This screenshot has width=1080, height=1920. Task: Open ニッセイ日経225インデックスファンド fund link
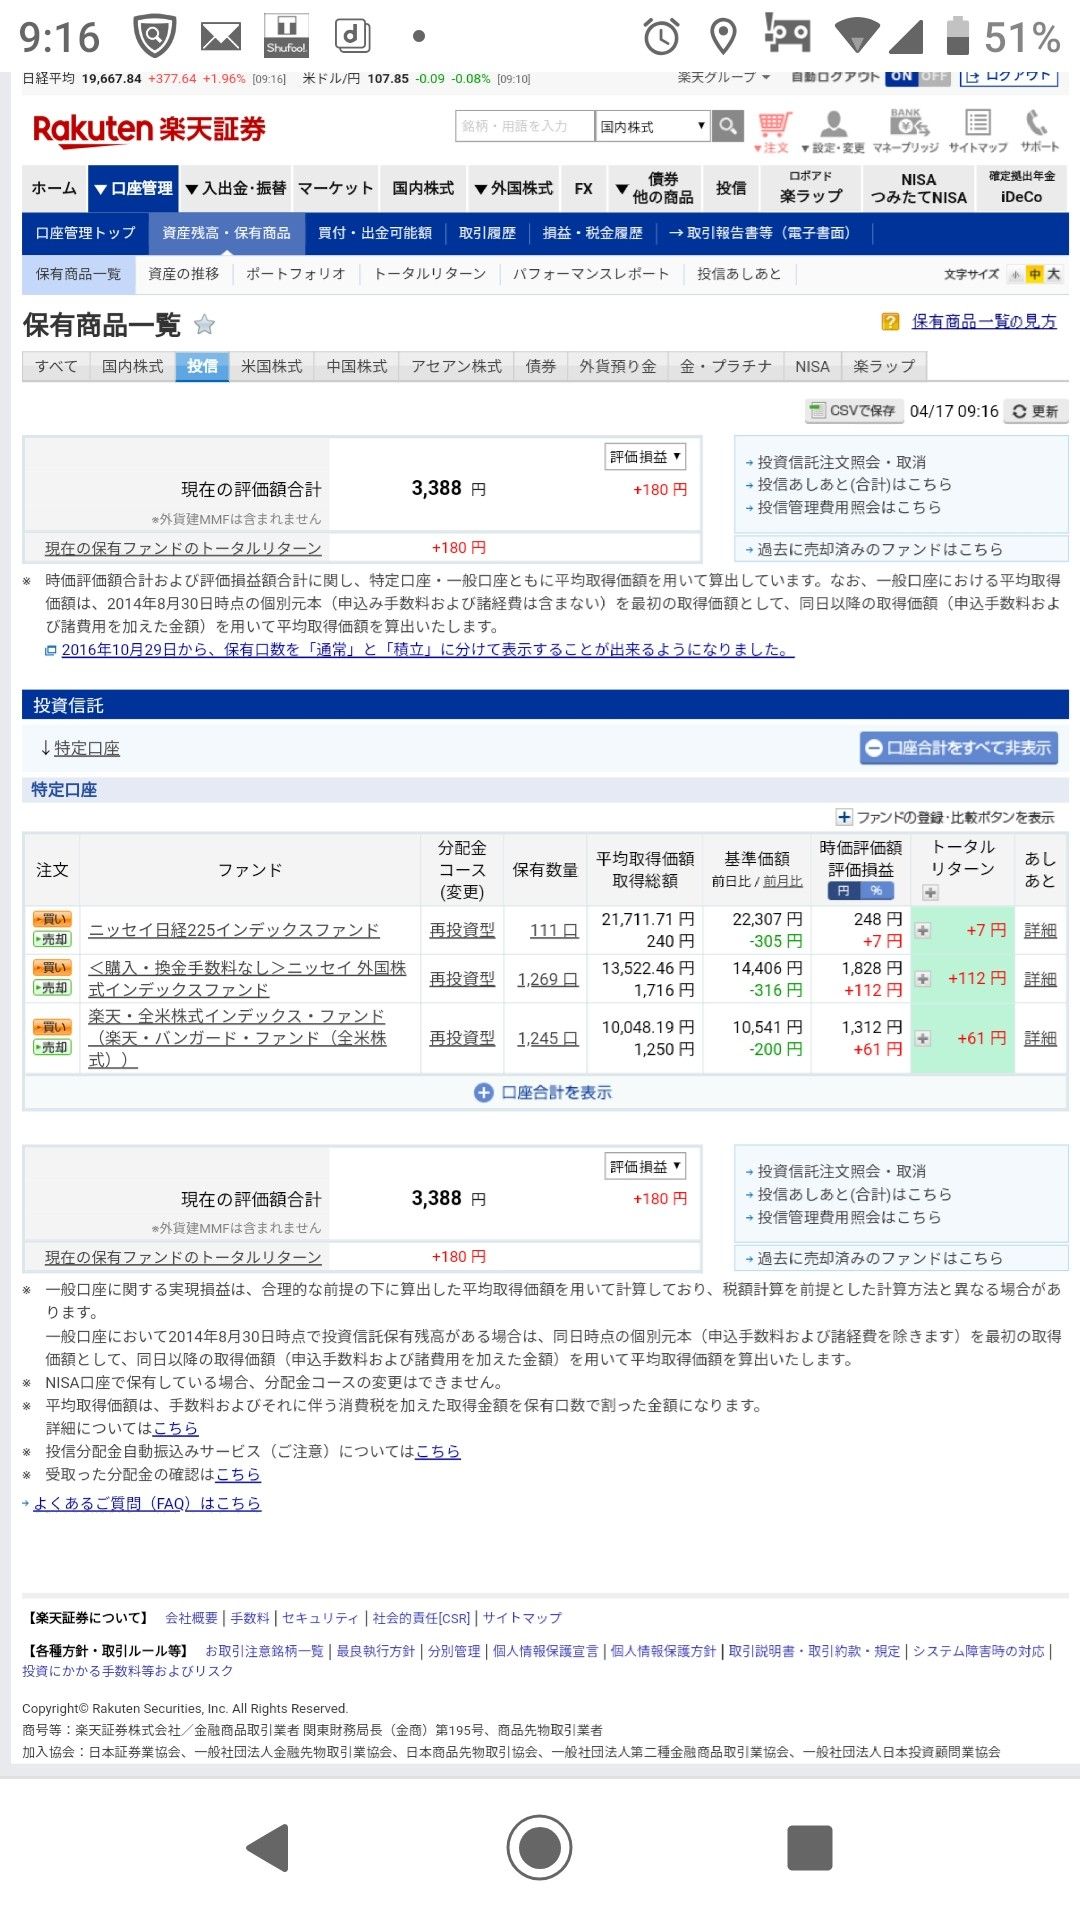click(234, 930)
